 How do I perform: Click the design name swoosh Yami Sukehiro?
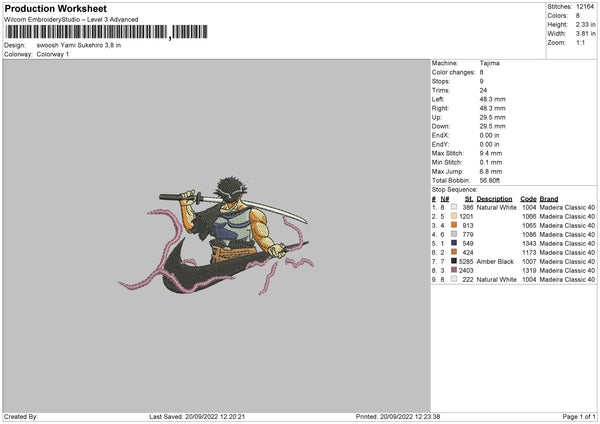[79, 45]
